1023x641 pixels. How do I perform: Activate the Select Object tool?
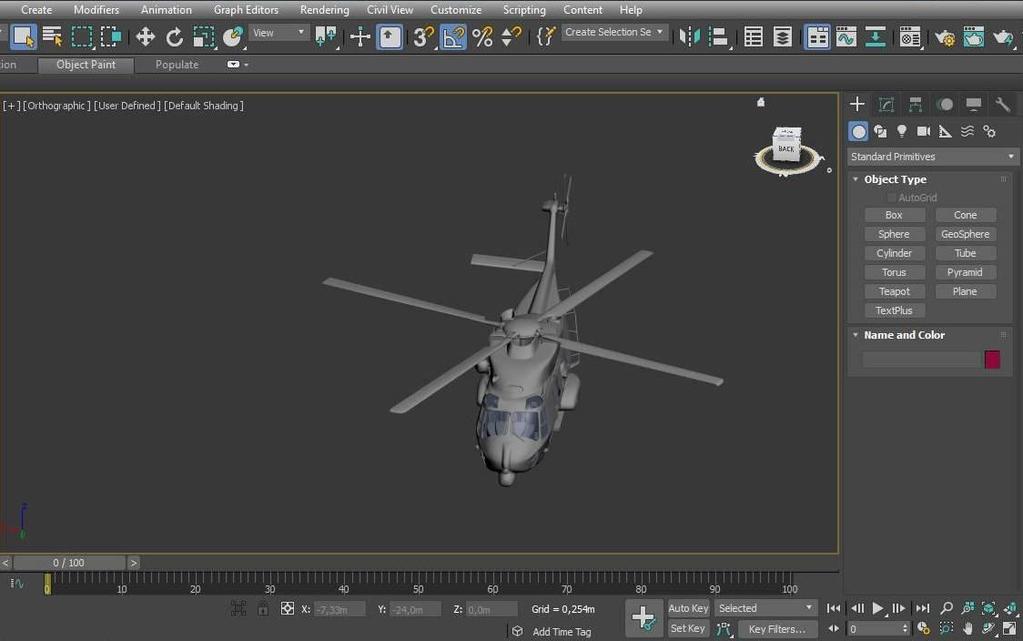[23, 37]
